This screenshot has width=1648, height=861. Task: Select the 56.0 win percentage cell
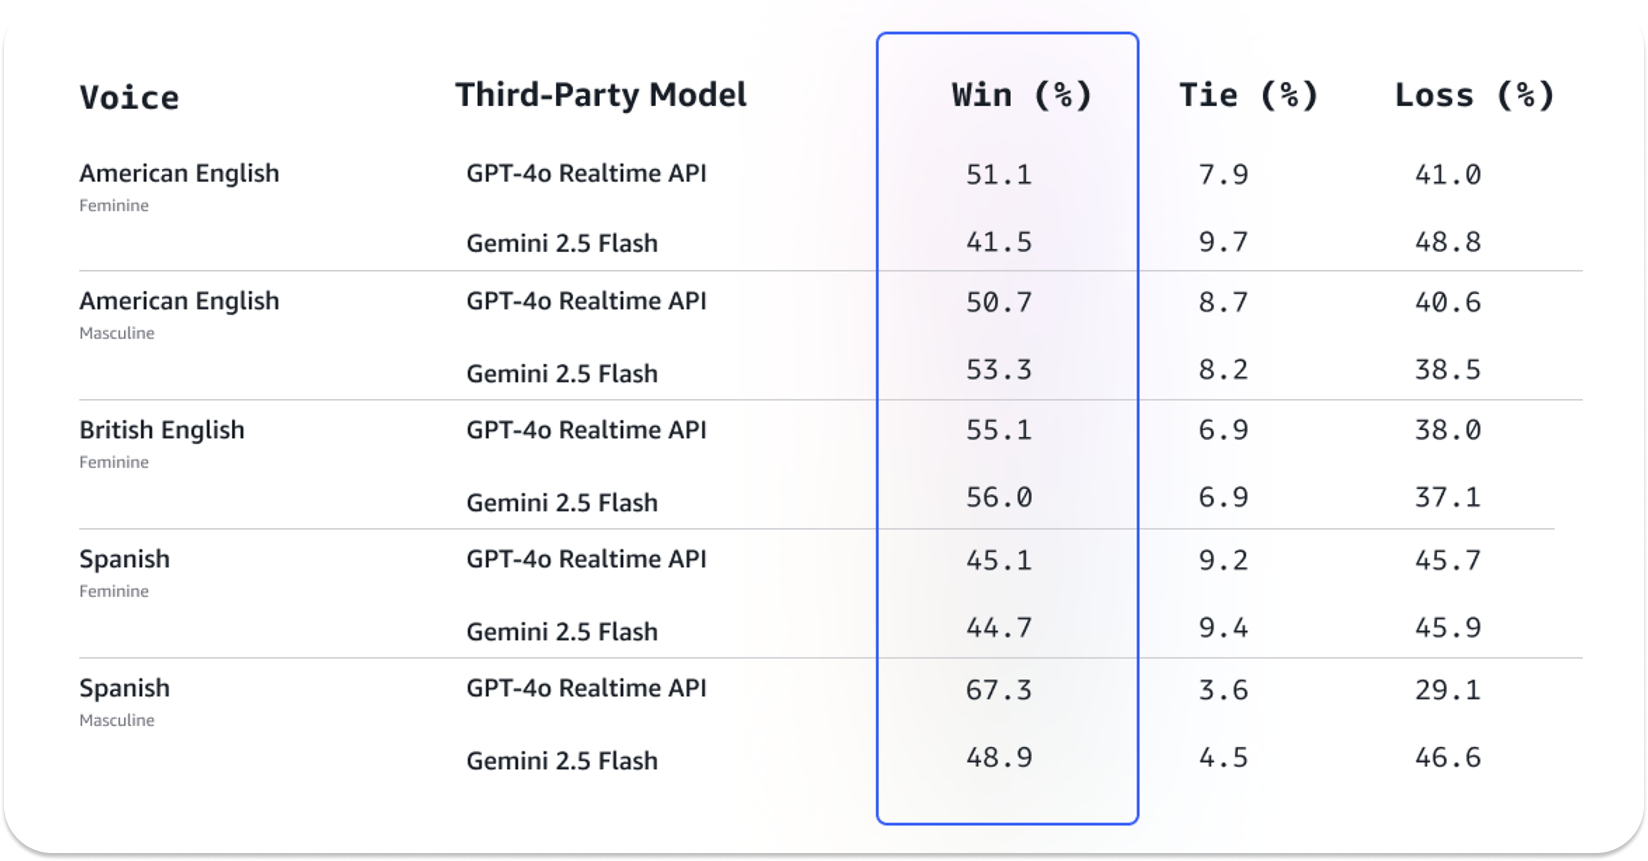point(998,497)
